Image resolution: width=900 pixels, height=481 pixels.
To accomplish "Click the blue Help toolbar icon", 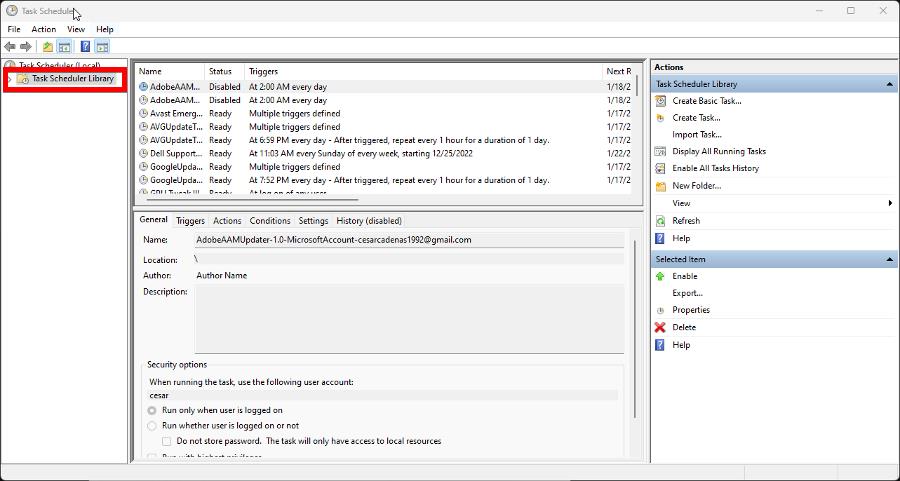I will (86, 47).
